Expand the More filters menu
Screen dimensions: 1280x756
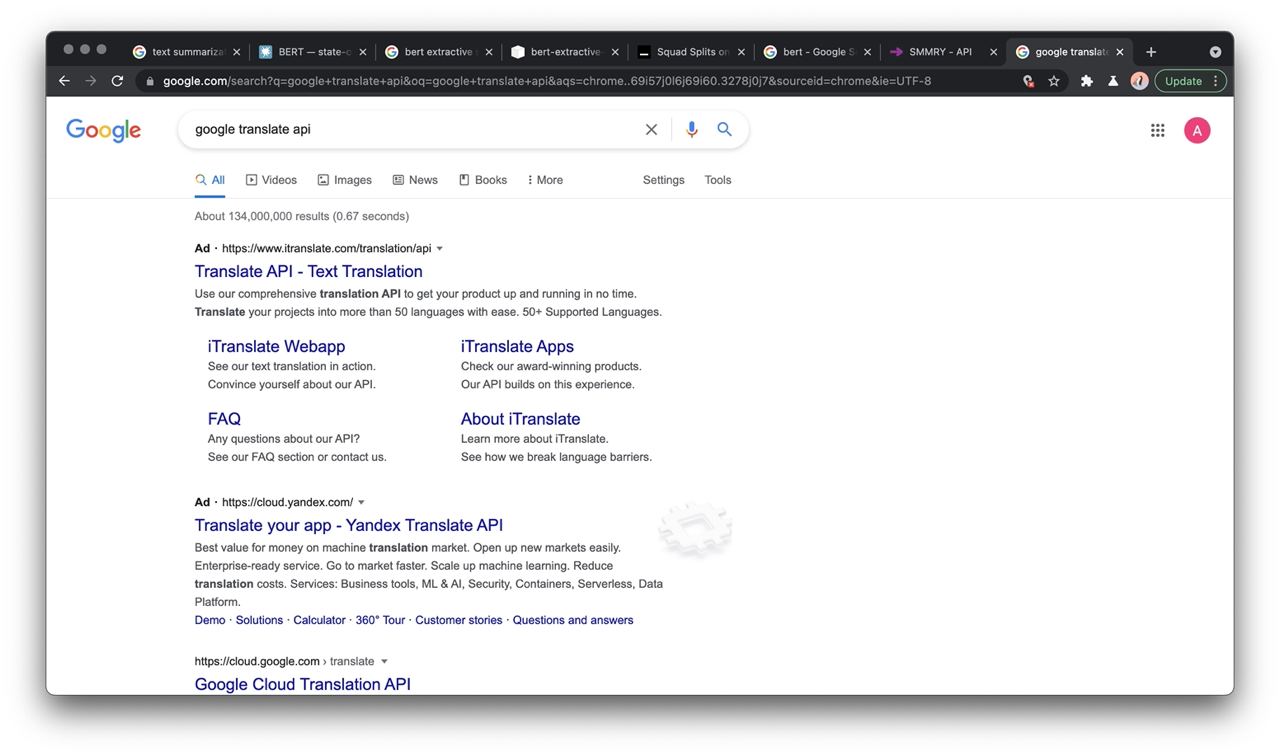pos(545,180)
